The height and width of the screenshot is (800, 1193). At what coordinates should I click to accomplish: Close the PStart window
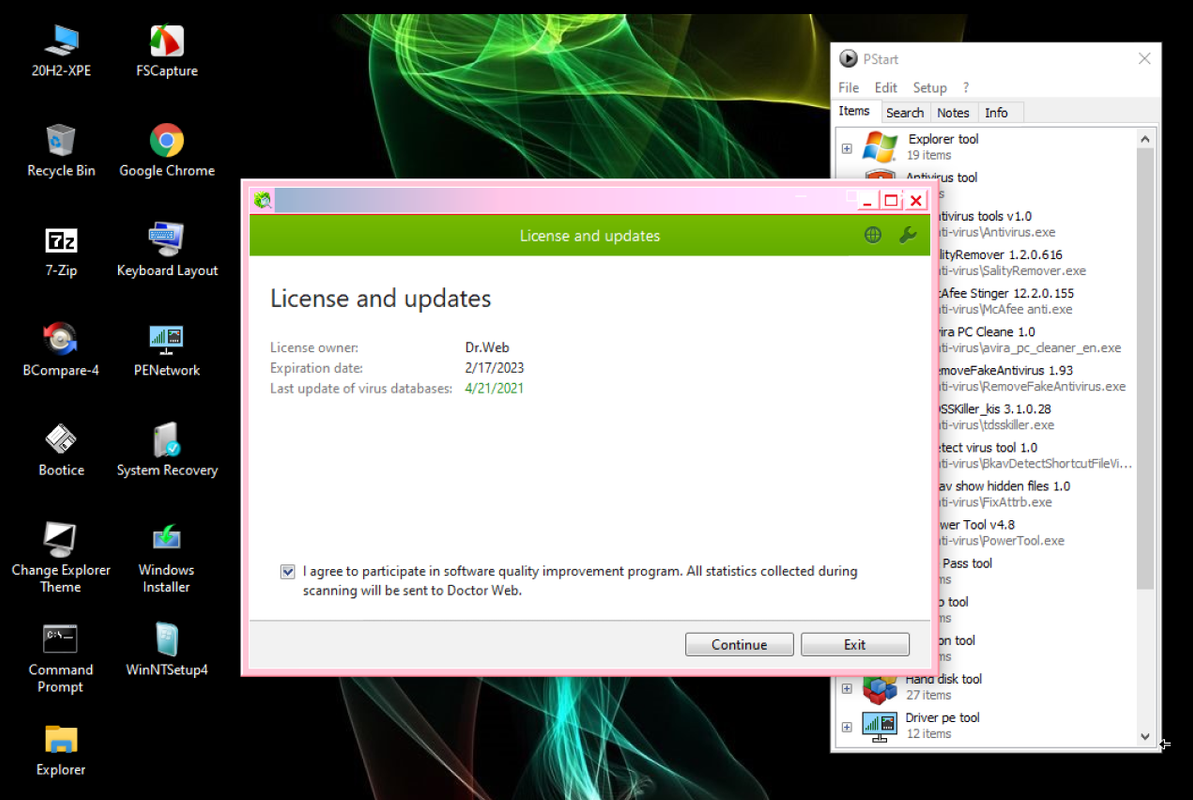tap(1144, 59)
